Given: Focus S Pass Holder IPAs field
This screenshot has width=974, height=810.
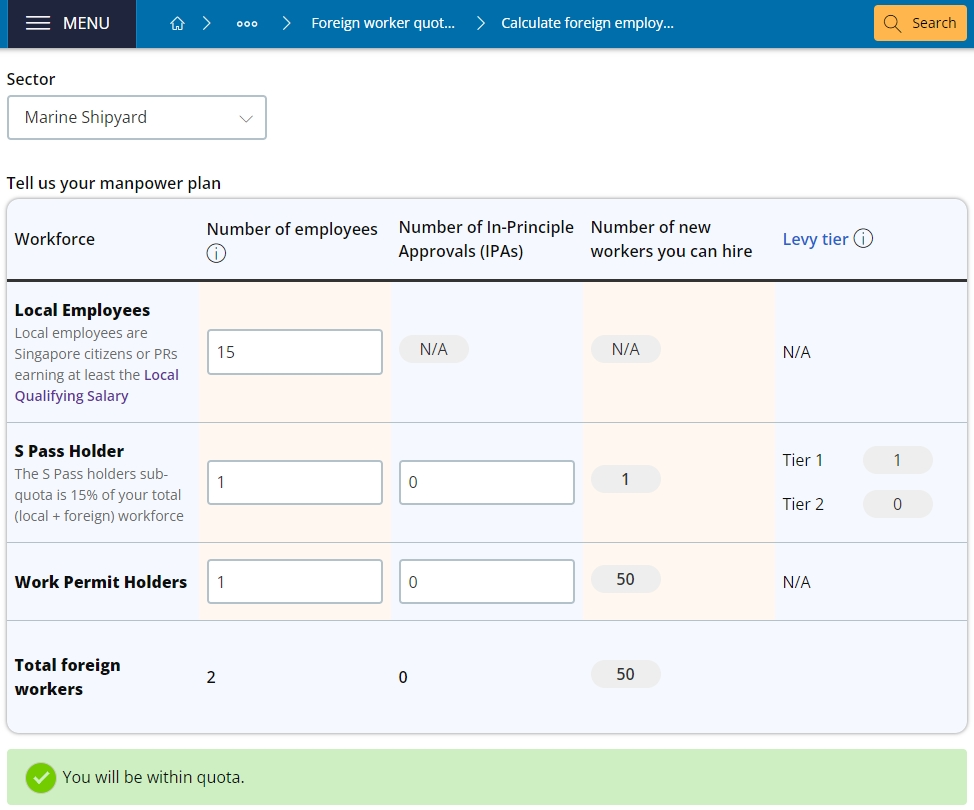Looking at the screenshot, I should 486,483.
